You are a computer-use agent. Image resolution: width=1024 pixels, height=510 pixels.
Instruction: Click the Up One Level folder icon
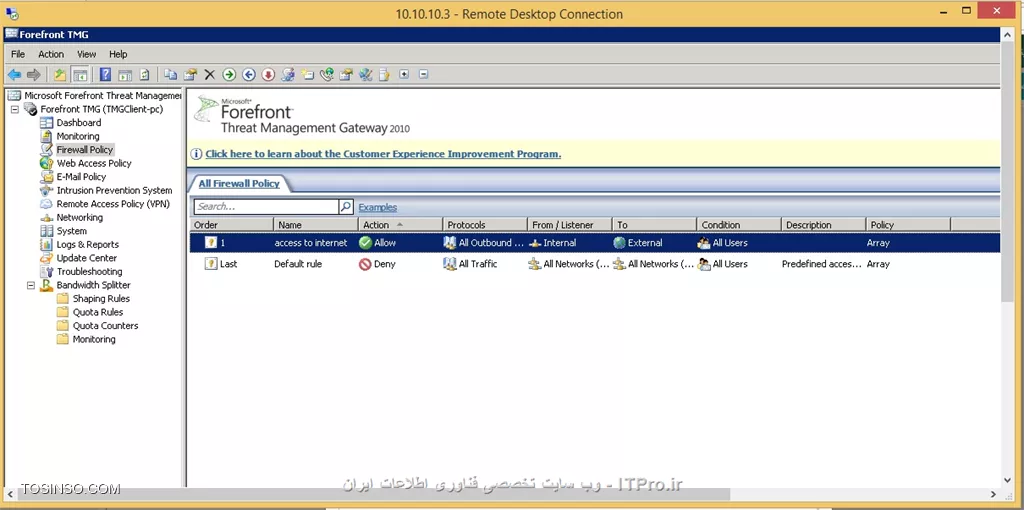pyautogui.click(x=60, y=74)
